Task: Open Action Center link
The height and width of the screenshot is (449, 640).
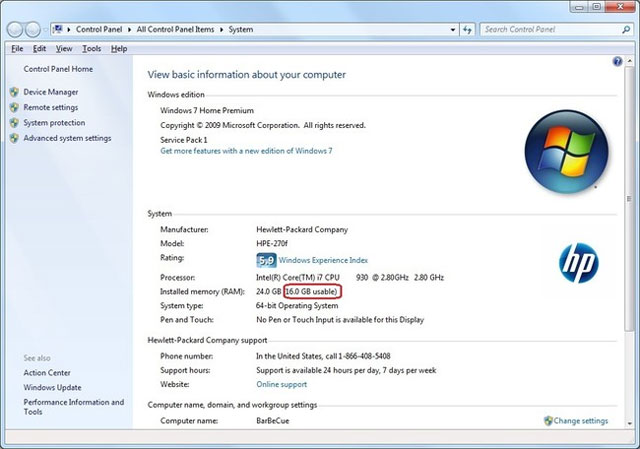Action: pos(47,373)
